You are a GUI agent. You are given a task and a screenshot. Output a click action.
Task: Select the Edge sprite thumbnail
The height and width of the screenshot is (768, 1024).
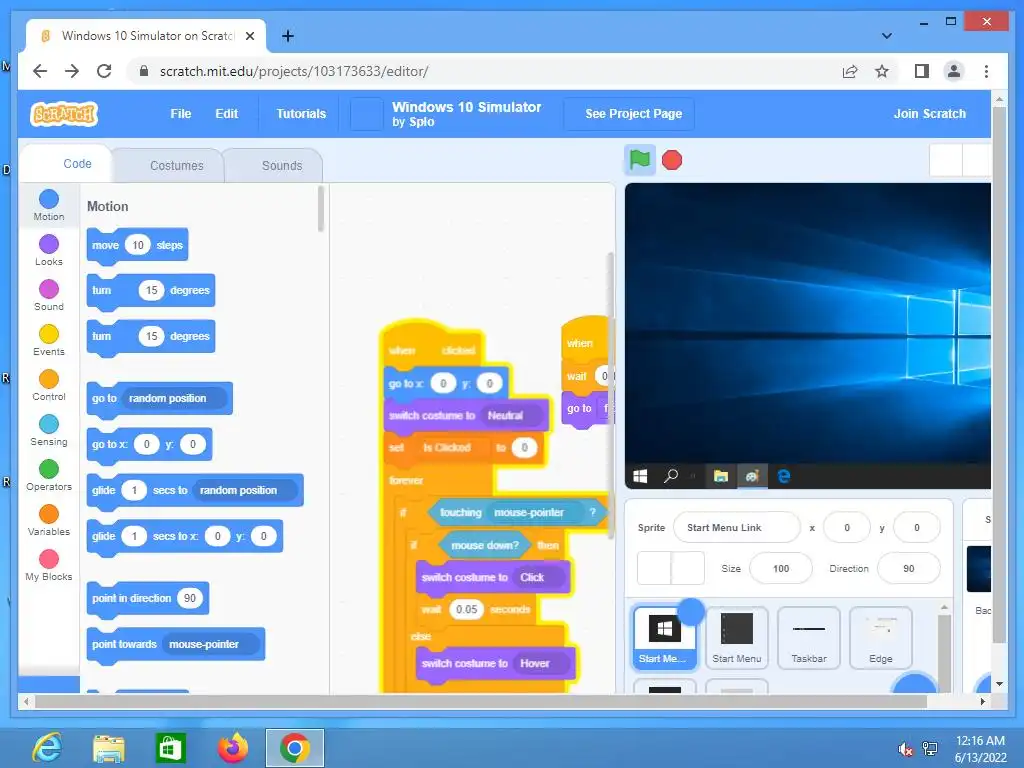click(880, 637)
